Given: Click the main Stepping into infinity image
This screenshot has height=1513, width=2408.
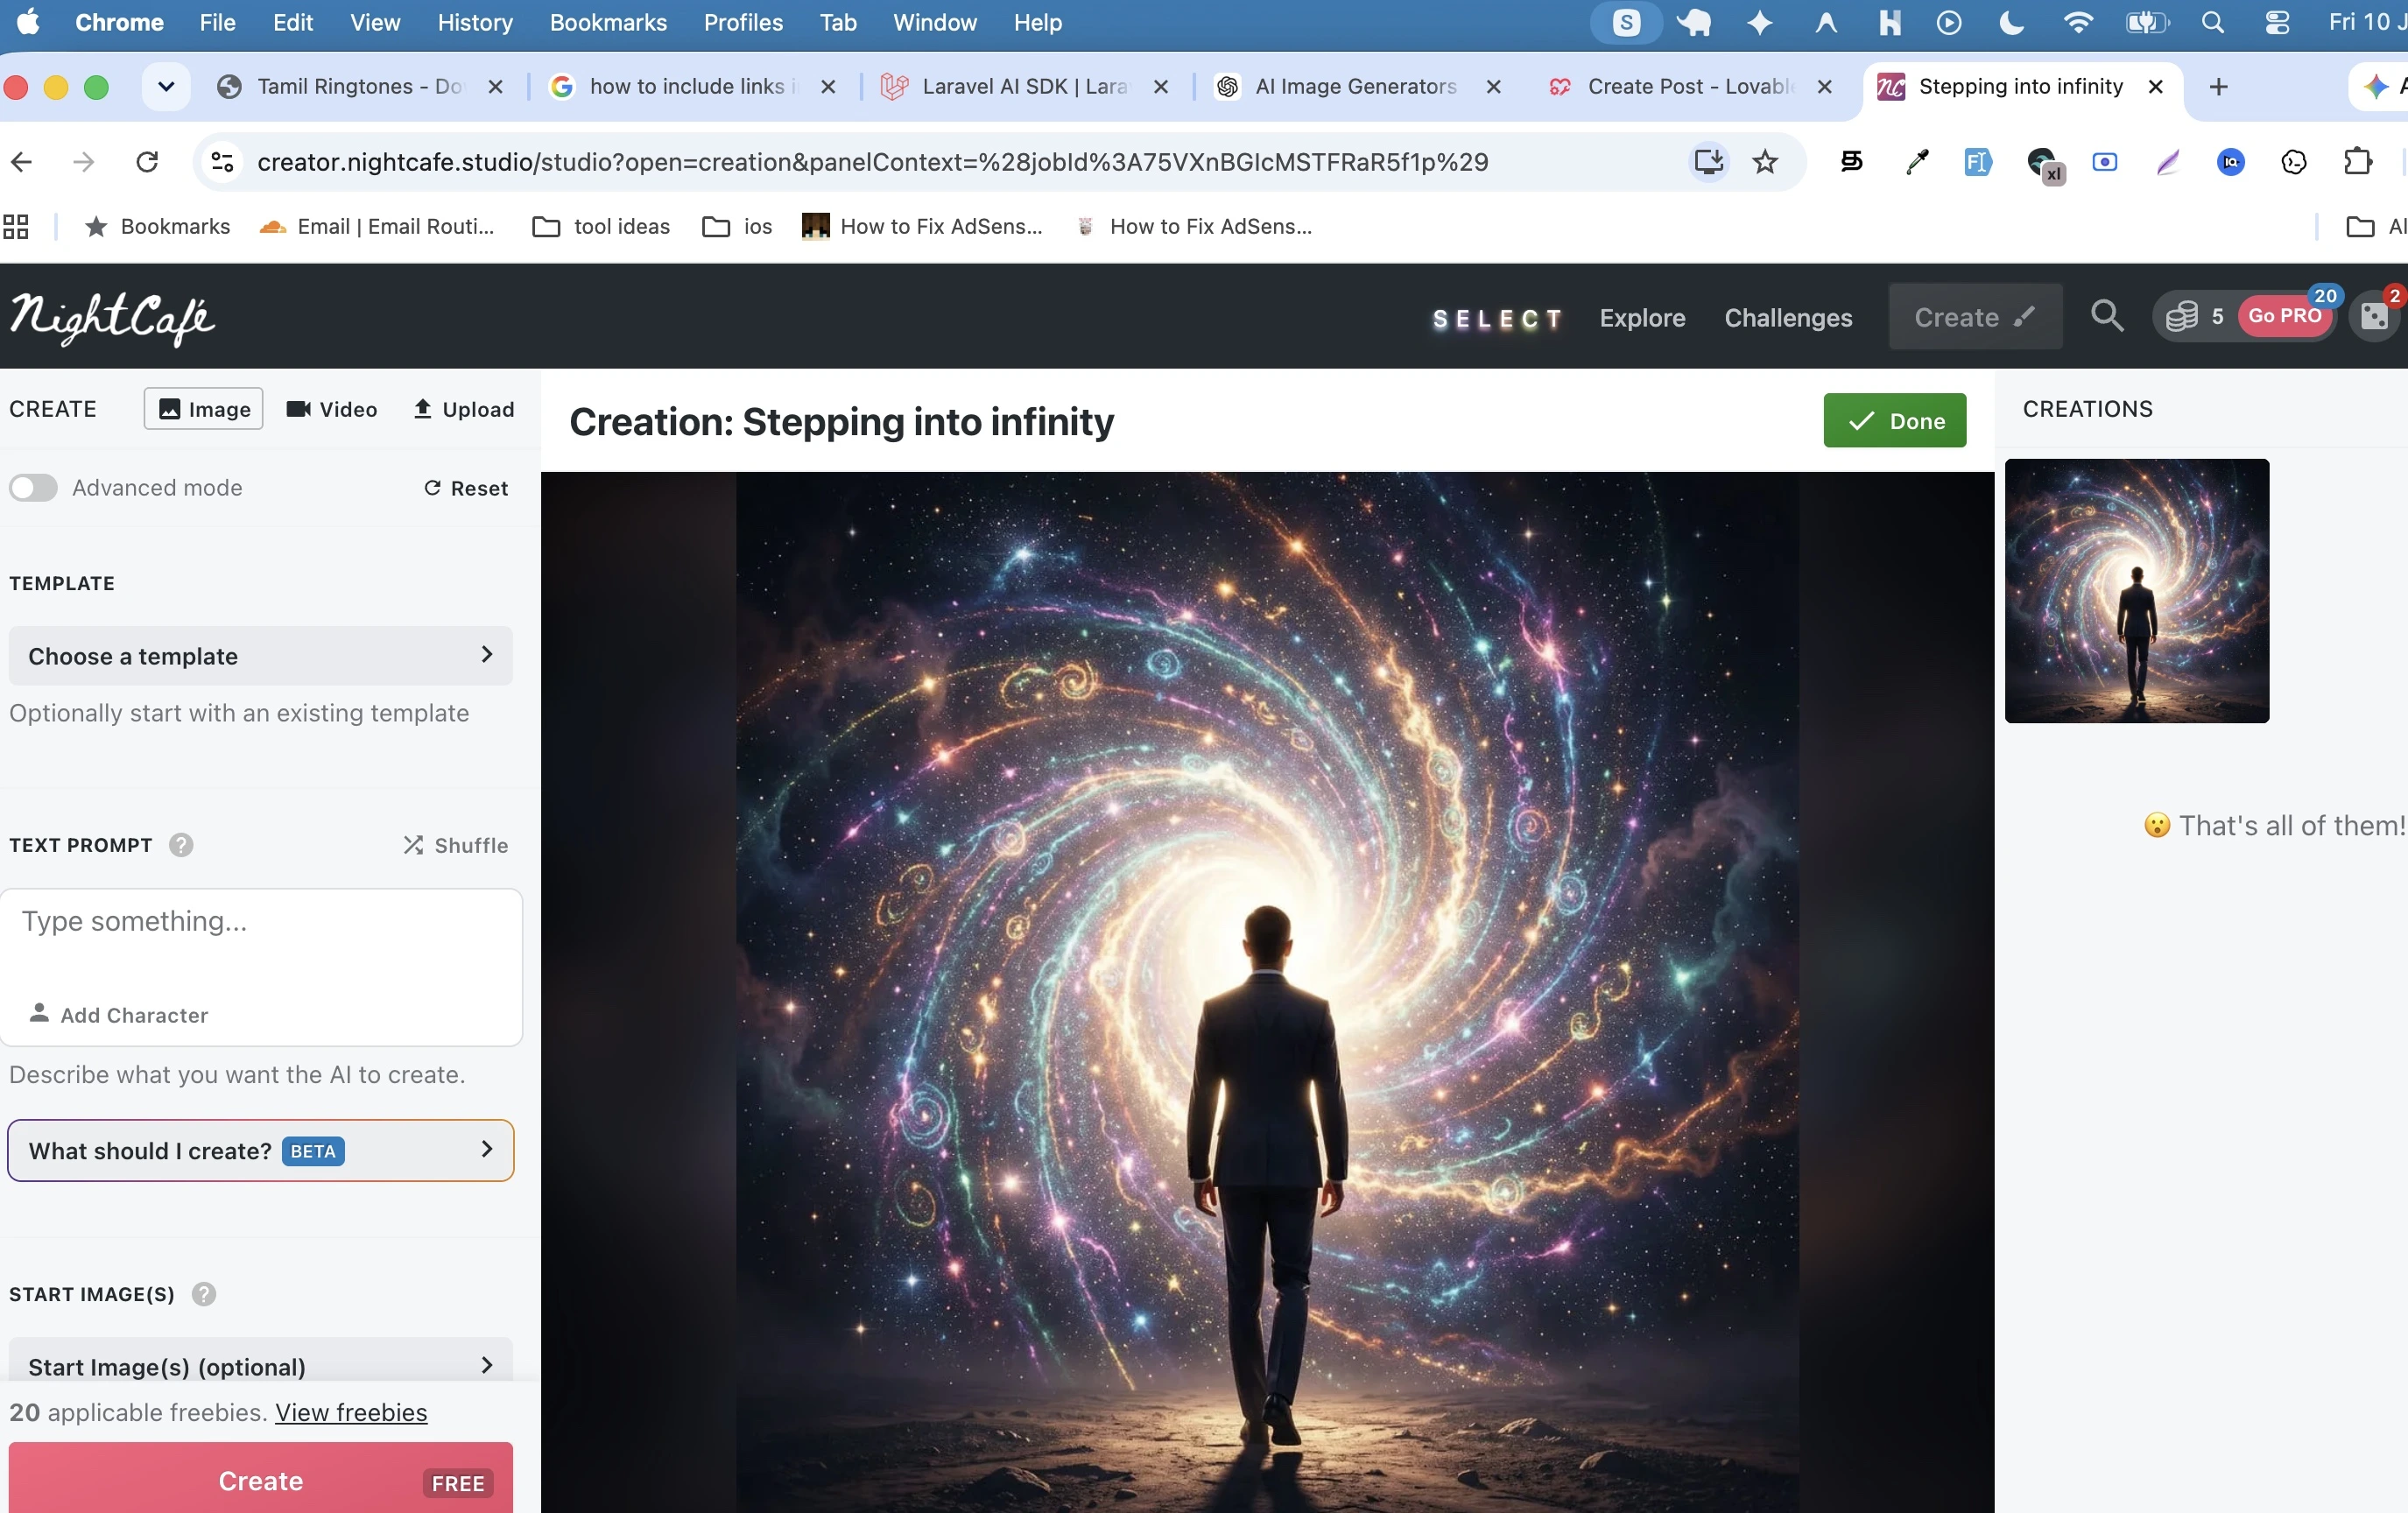Looking at the screenshot, I should pyautogui.click(x=1267, y=990).
